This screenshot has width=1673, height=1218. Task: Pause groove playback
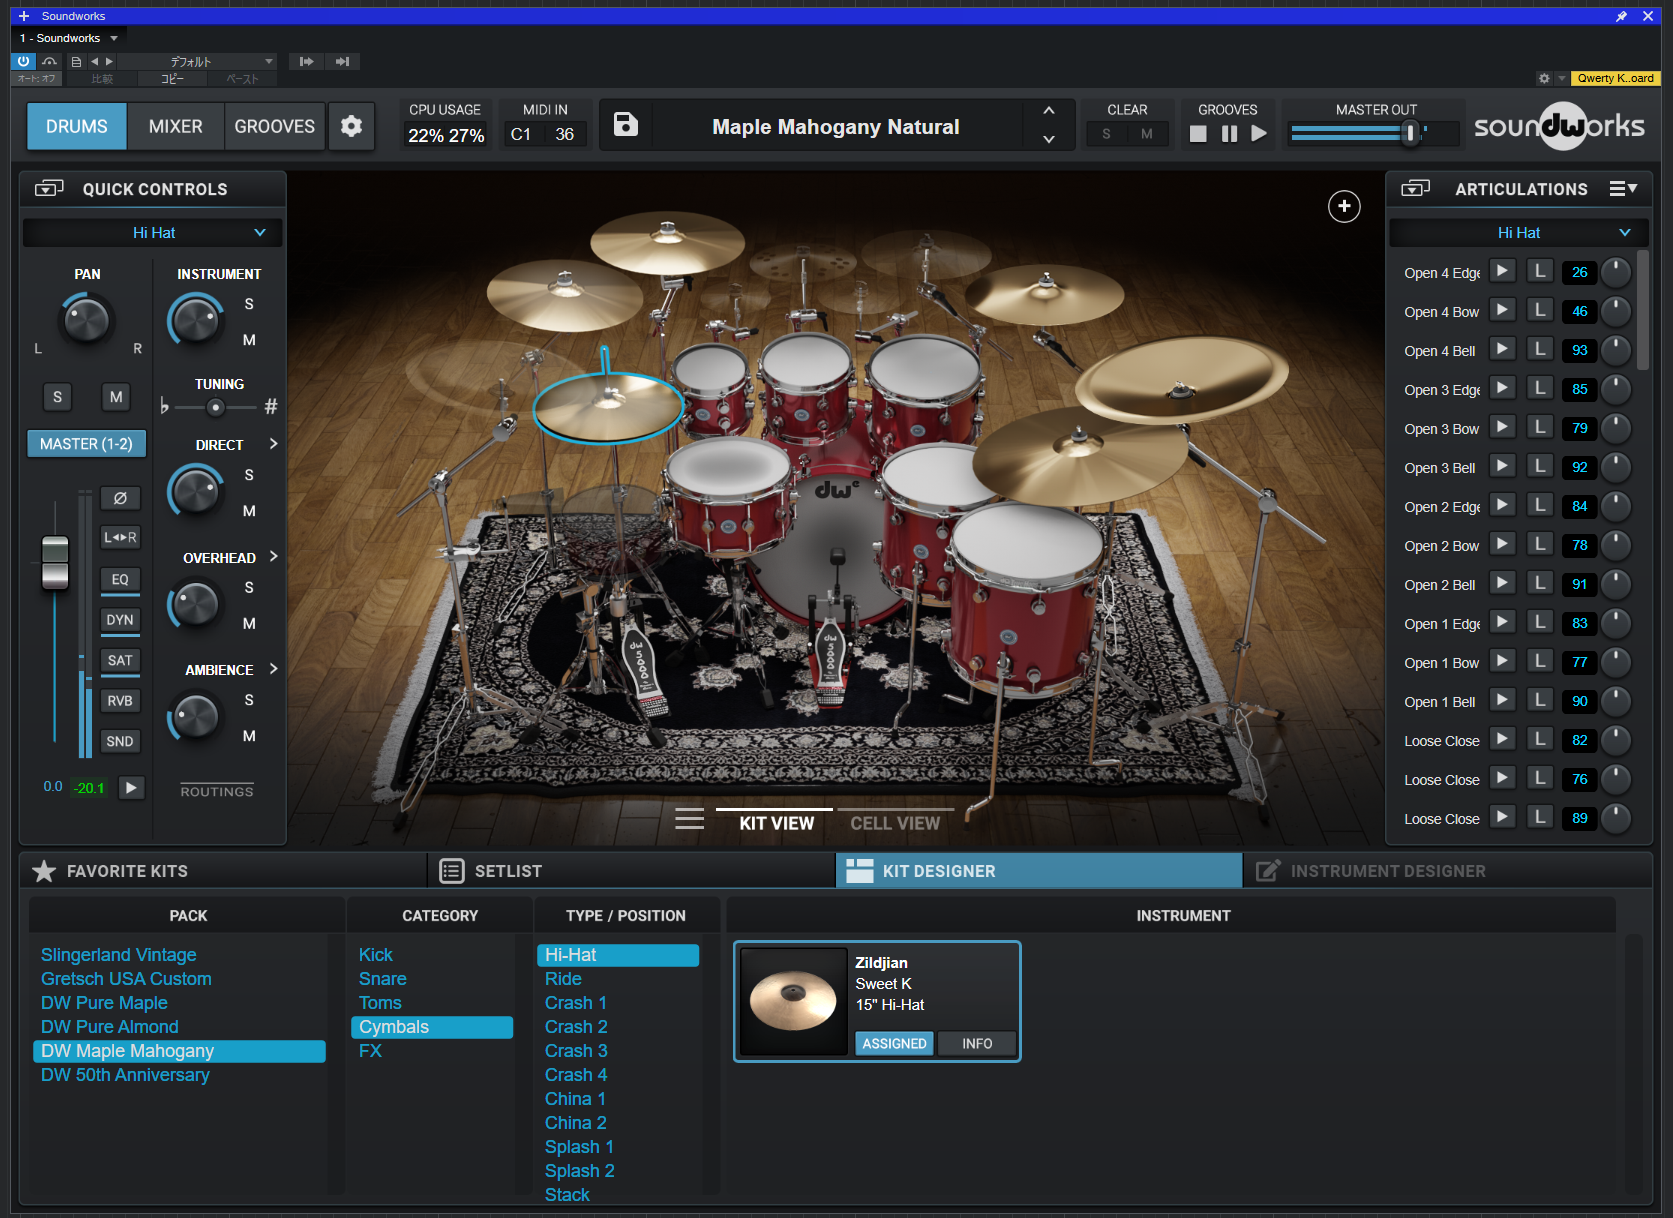click(x=1229, y=133)
